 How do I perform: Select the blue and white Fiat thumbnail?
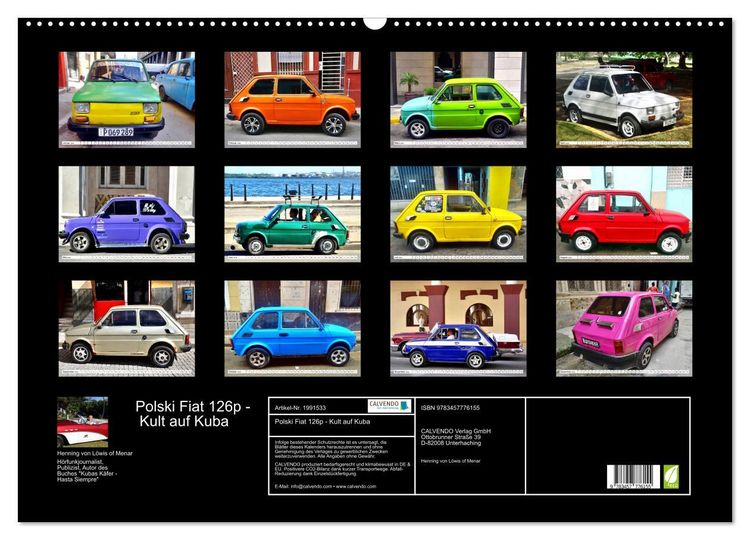(x=458, y=328)
